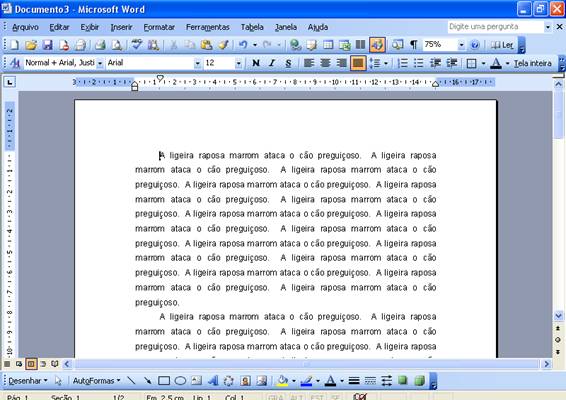This screenshot has width=566, height=400.
Task: Apply fill color paint bucket
Action: tap(282, 381)
